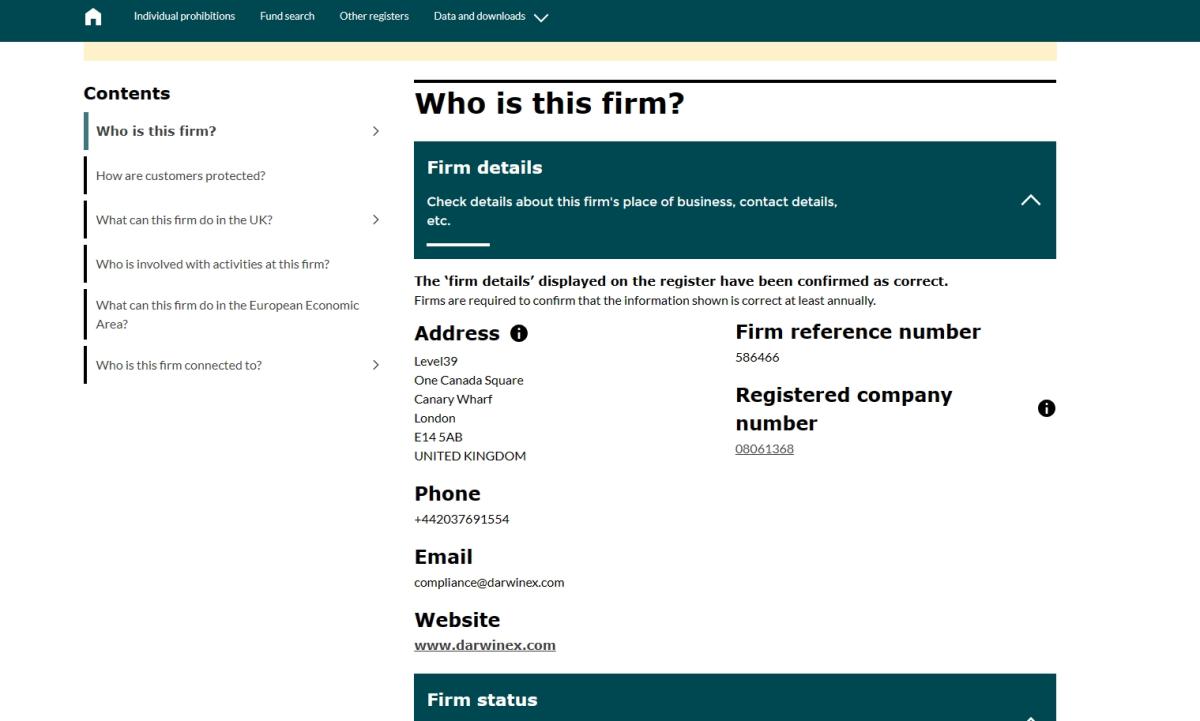This screenshot has height=721, width=1200.
Task: Jump to 'How are customers protected?' section
Action: pyautogui.click(x=181, y=176)
